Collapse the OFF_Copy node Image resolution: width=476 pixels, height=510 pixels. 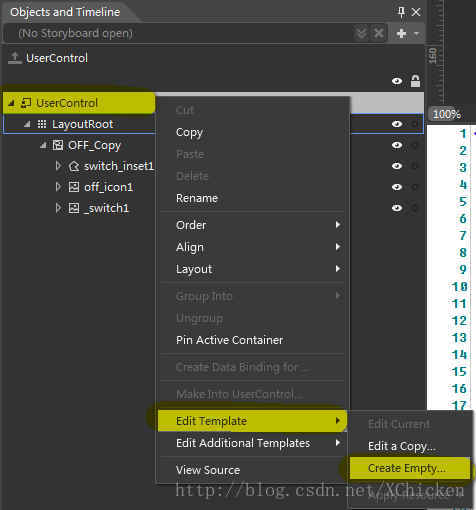point(43,145)
